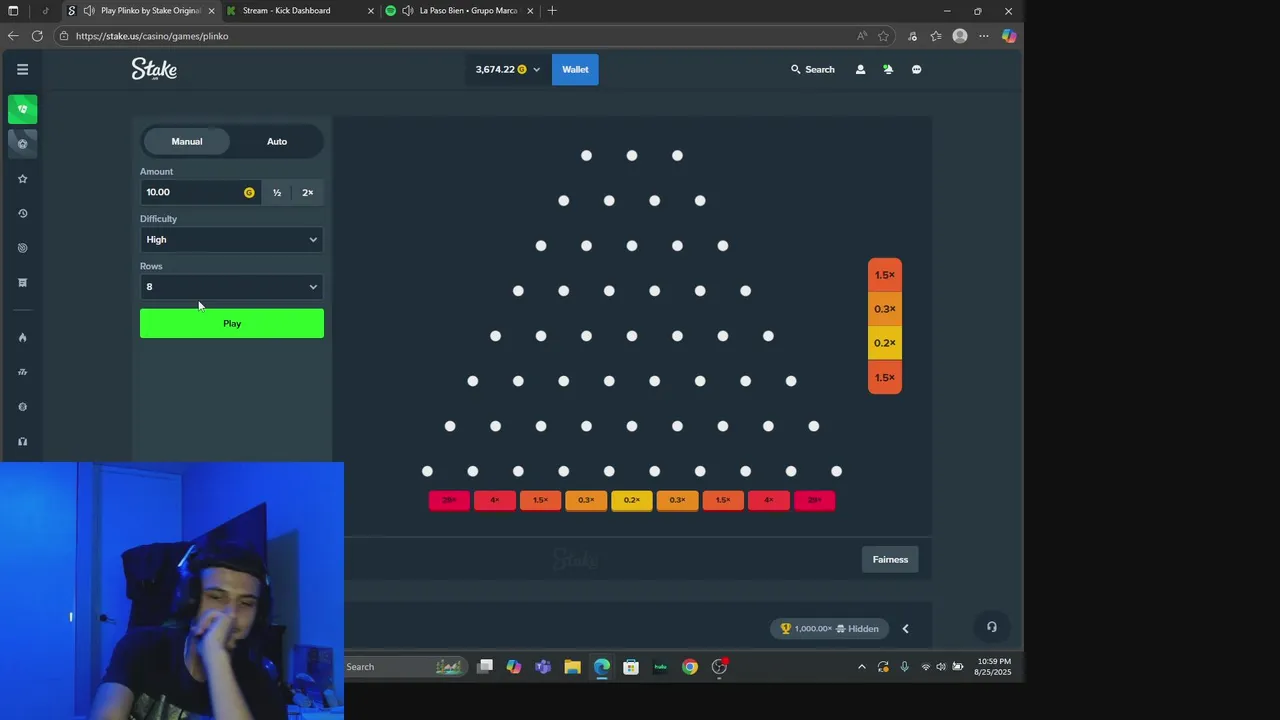Switch to the pinned TikTok tab

point(45,11)
